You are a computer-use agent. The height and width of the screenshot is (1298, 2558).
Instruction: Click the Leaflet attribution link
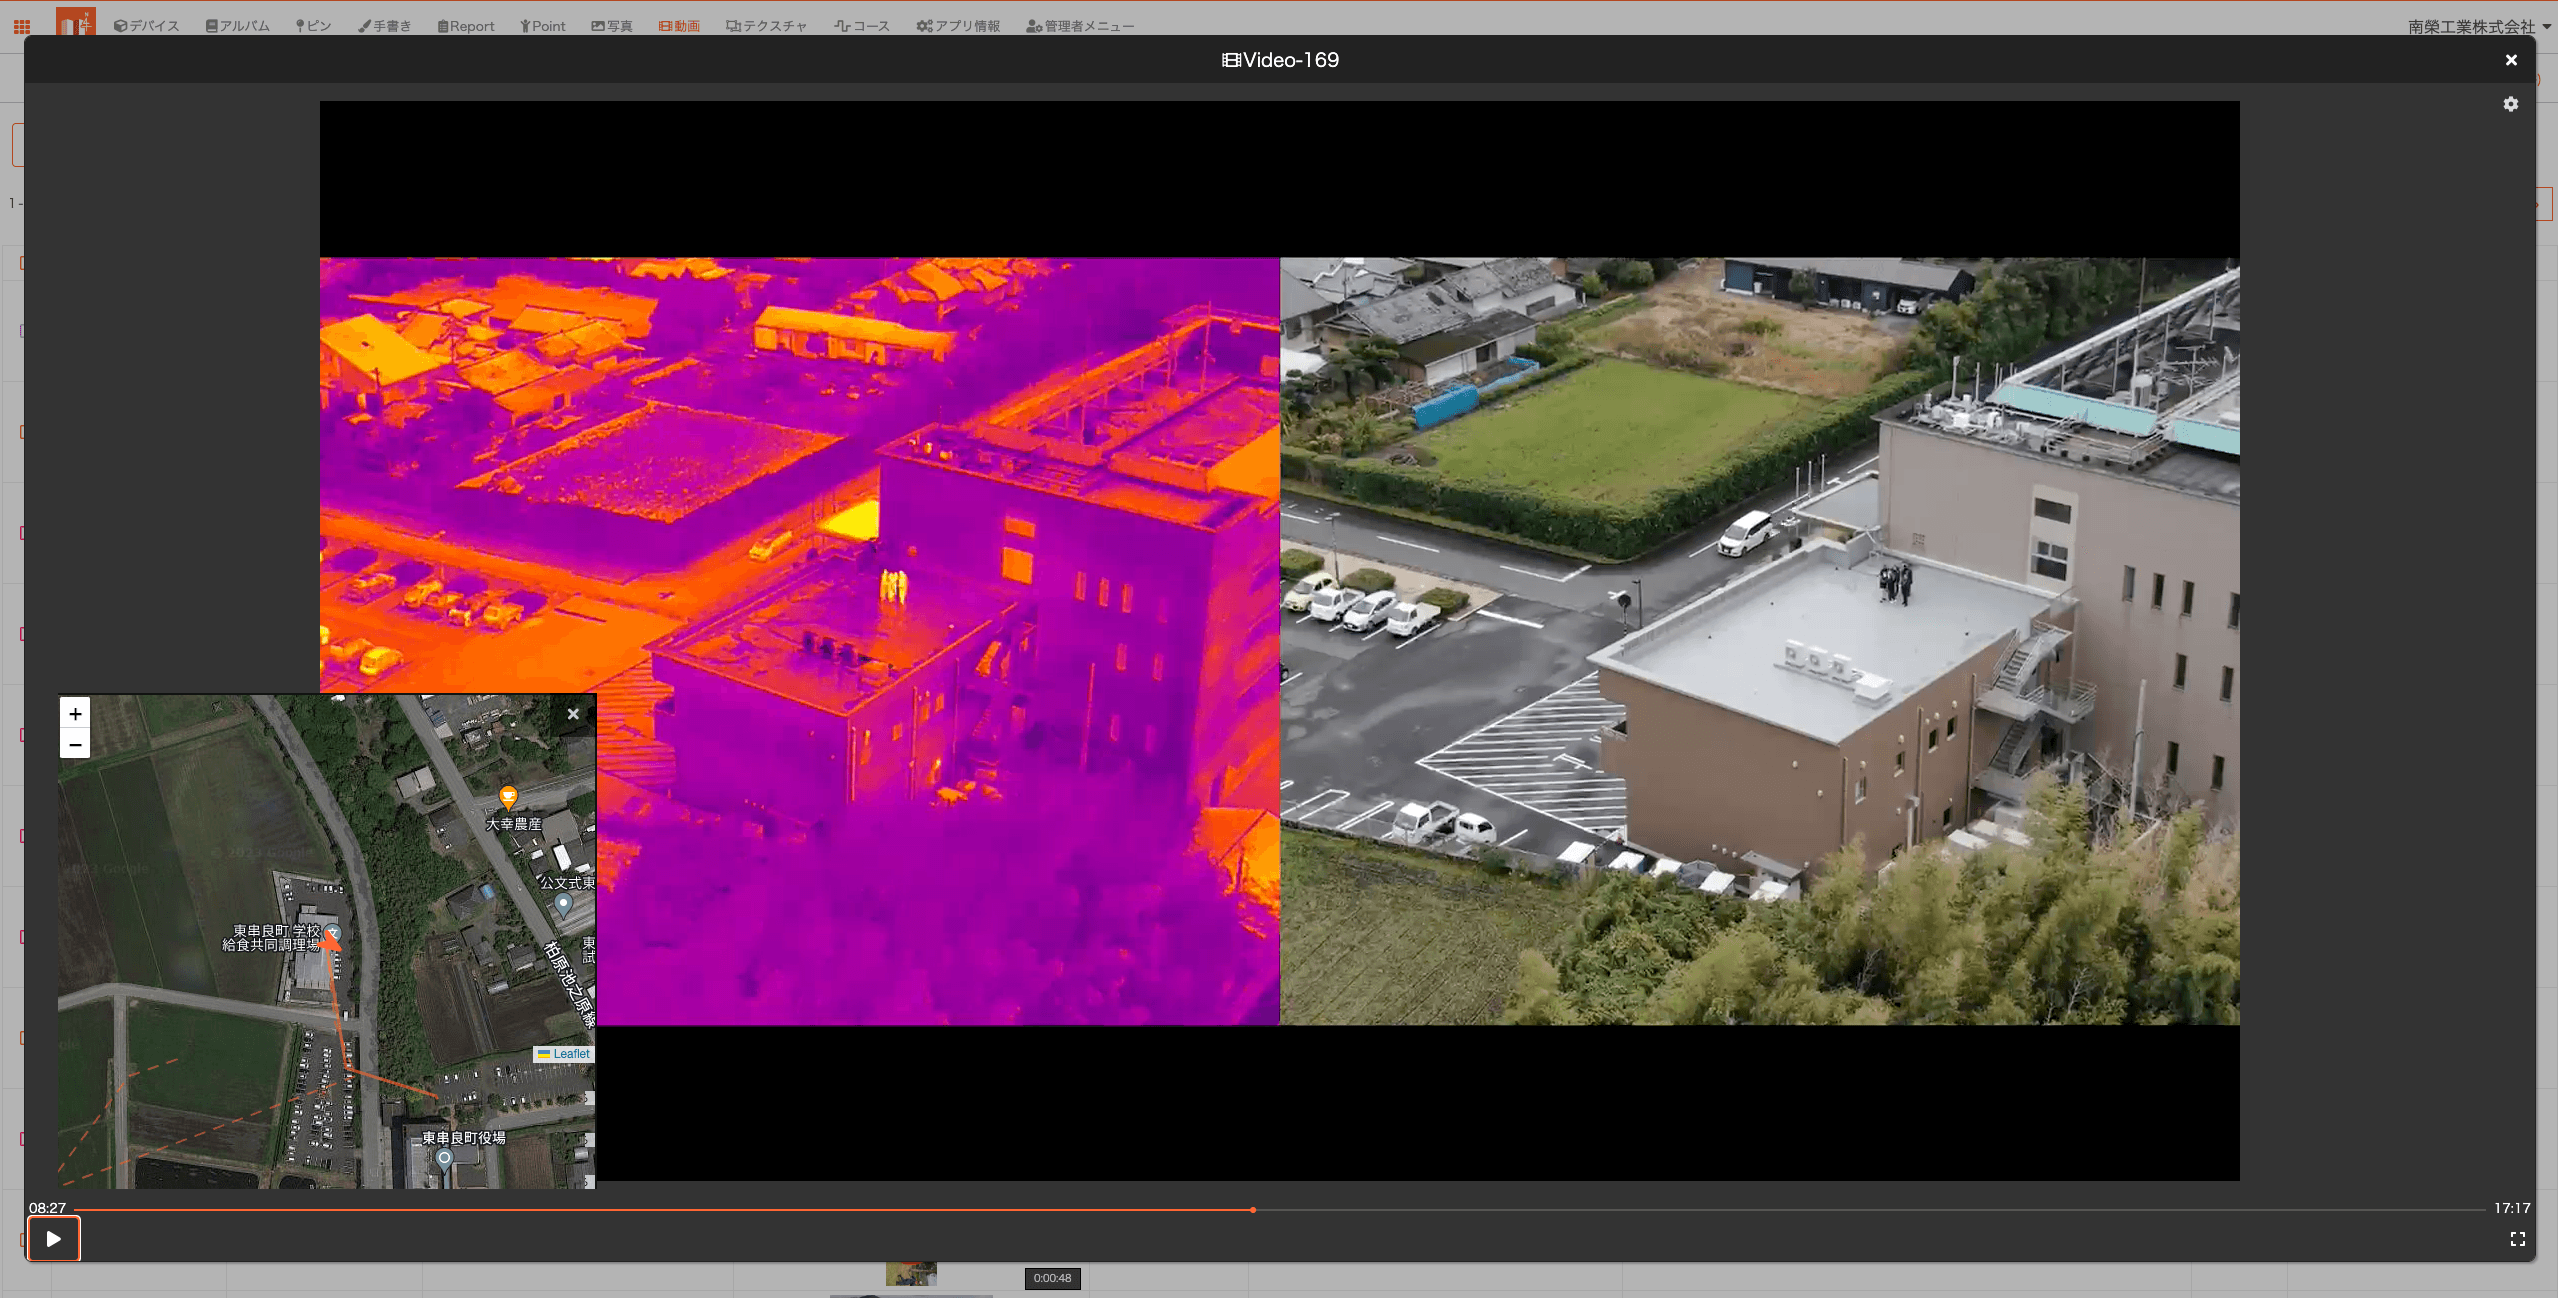click(x=571, y=1054)
